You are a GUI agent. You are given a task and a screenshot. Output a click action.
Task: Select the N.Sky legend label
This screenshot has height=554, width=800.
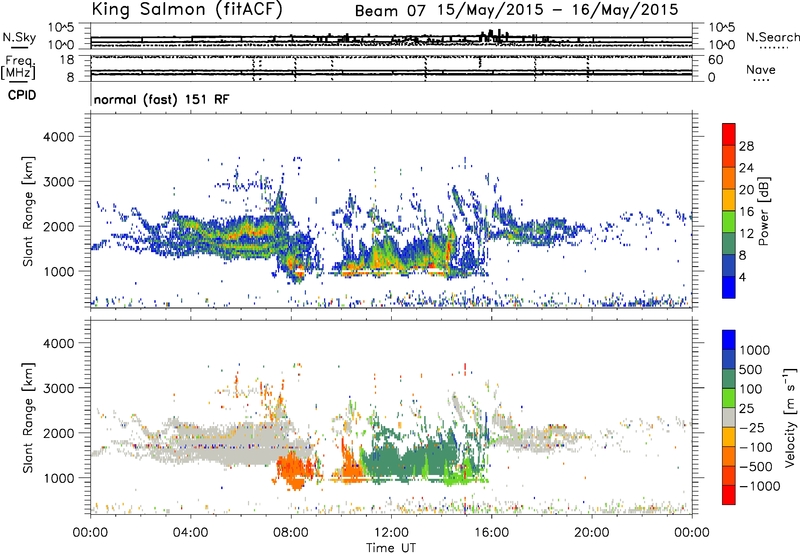[19, 37]
